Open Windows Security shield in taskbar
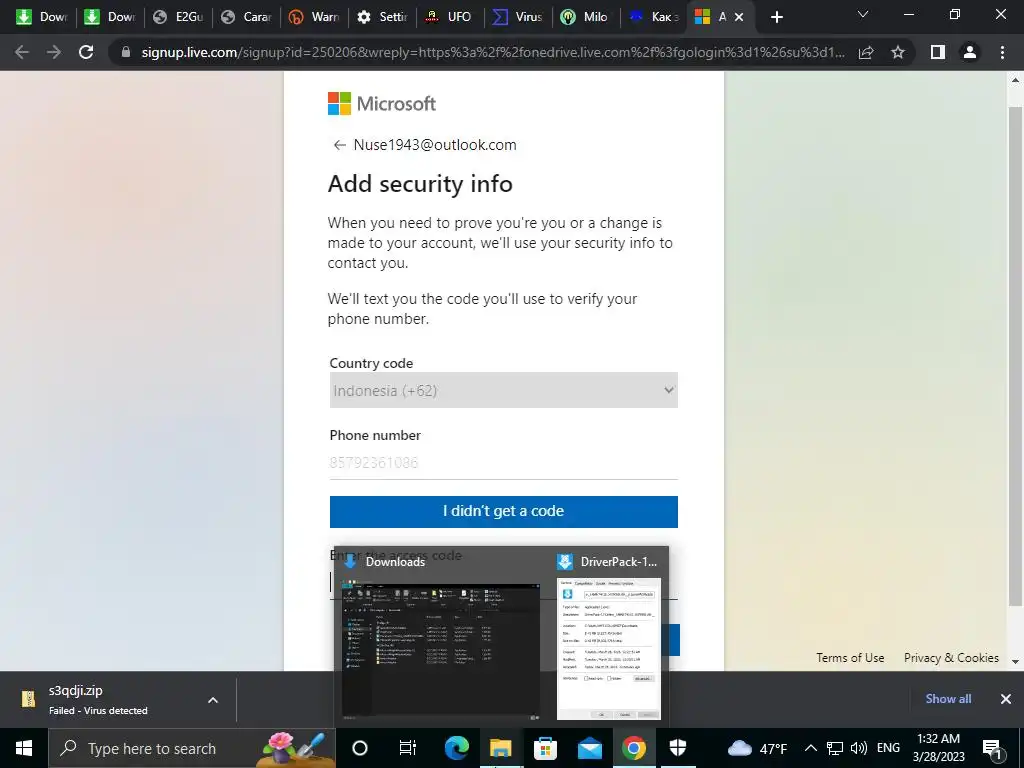The image size is (1024, 768). click(x=678, y=748)
